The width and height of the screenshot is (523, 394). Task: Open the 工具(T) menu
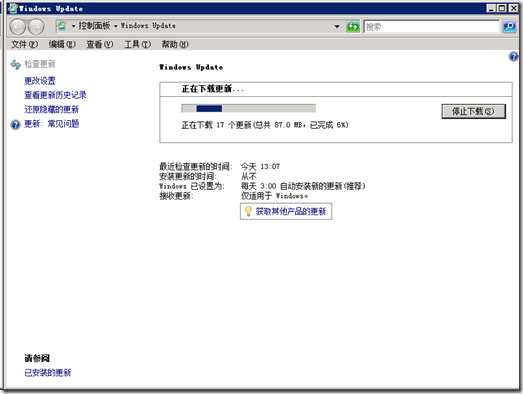pos(137,44)
